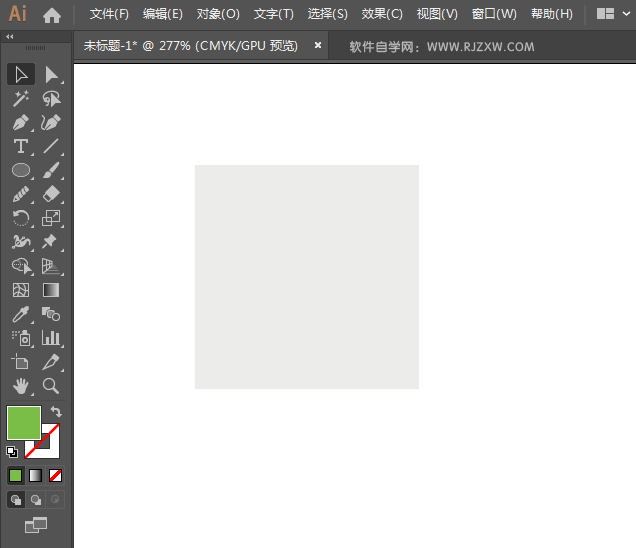Change Screen Mode button
The width and height of the screenshot is (636, 548).
click(x=36, y=525)
